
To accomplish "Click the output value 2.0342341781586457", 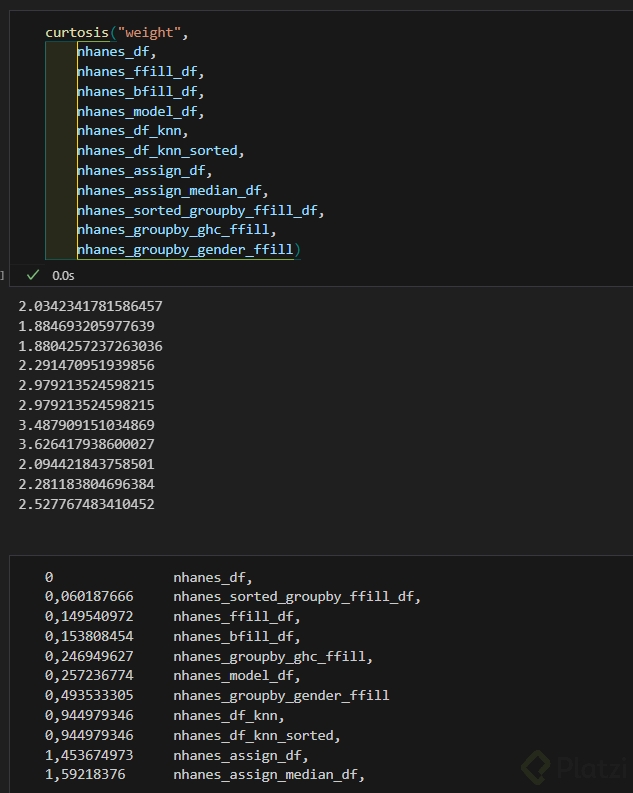I will click(90, 306).
